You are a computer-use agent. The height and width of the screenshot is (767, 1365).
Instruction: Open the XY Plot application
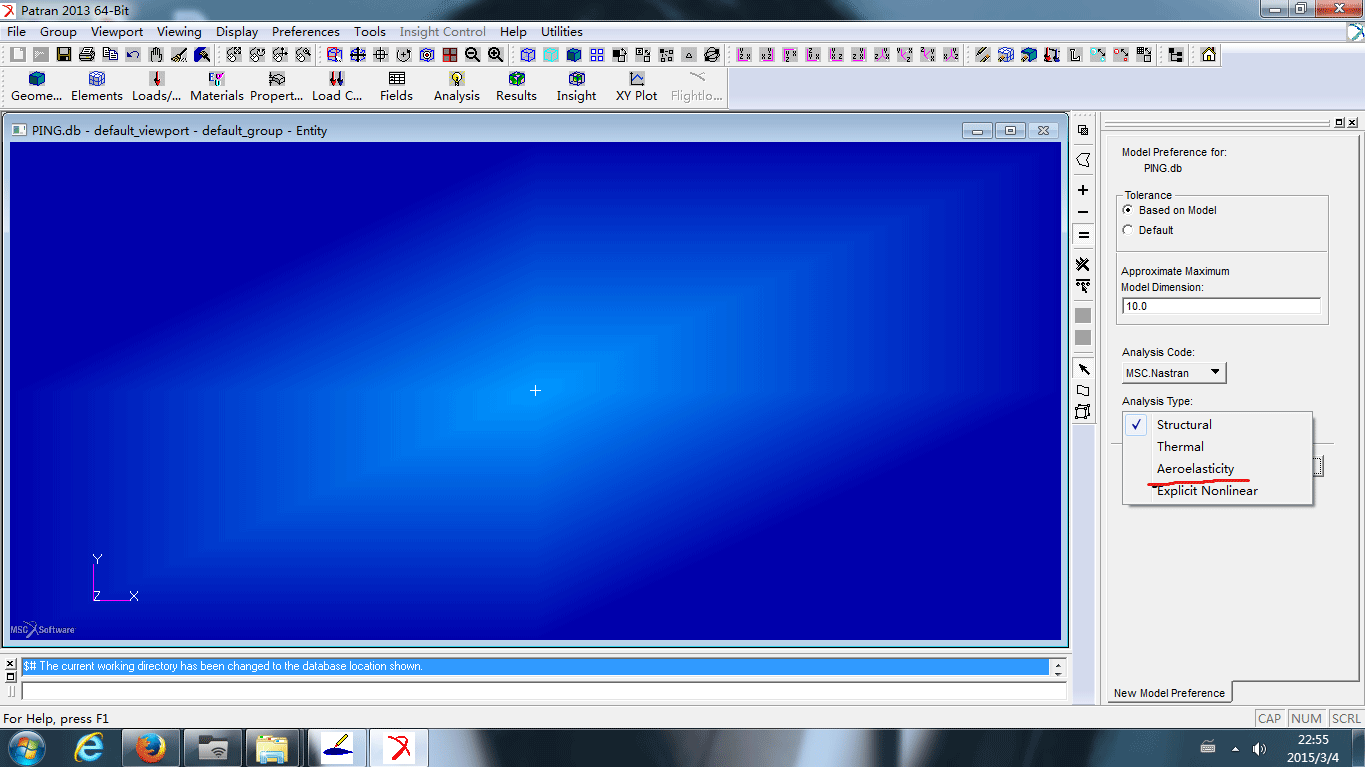637,87
